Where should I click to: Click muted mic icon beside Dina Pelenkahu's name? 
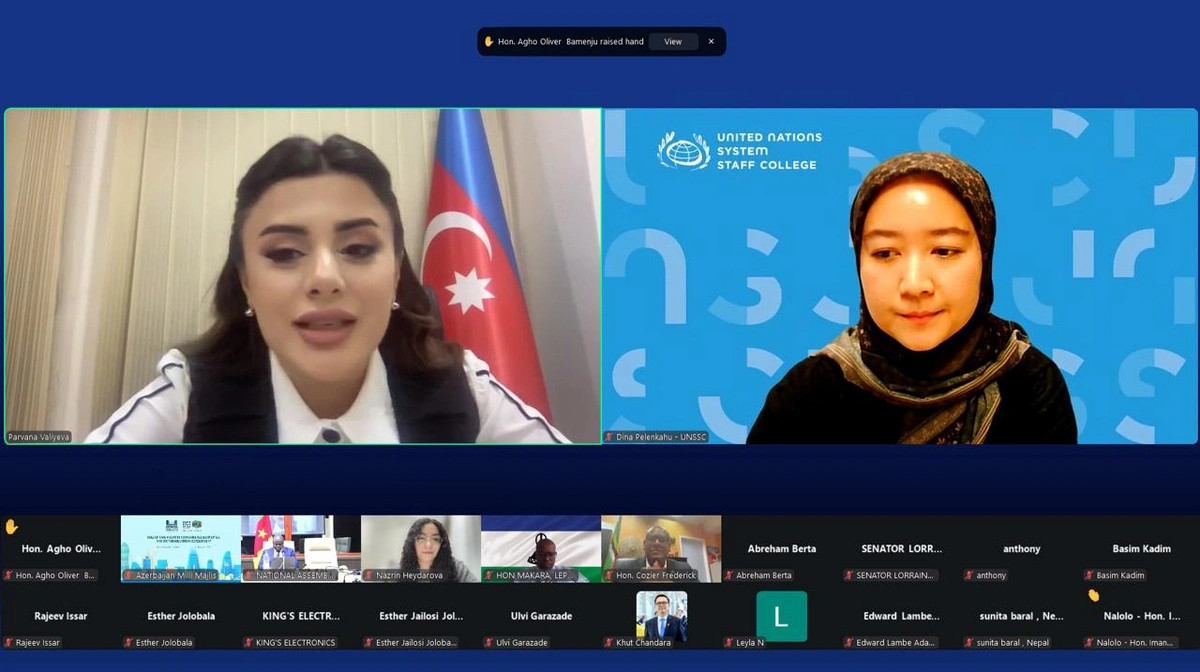[x=610, y=437]
